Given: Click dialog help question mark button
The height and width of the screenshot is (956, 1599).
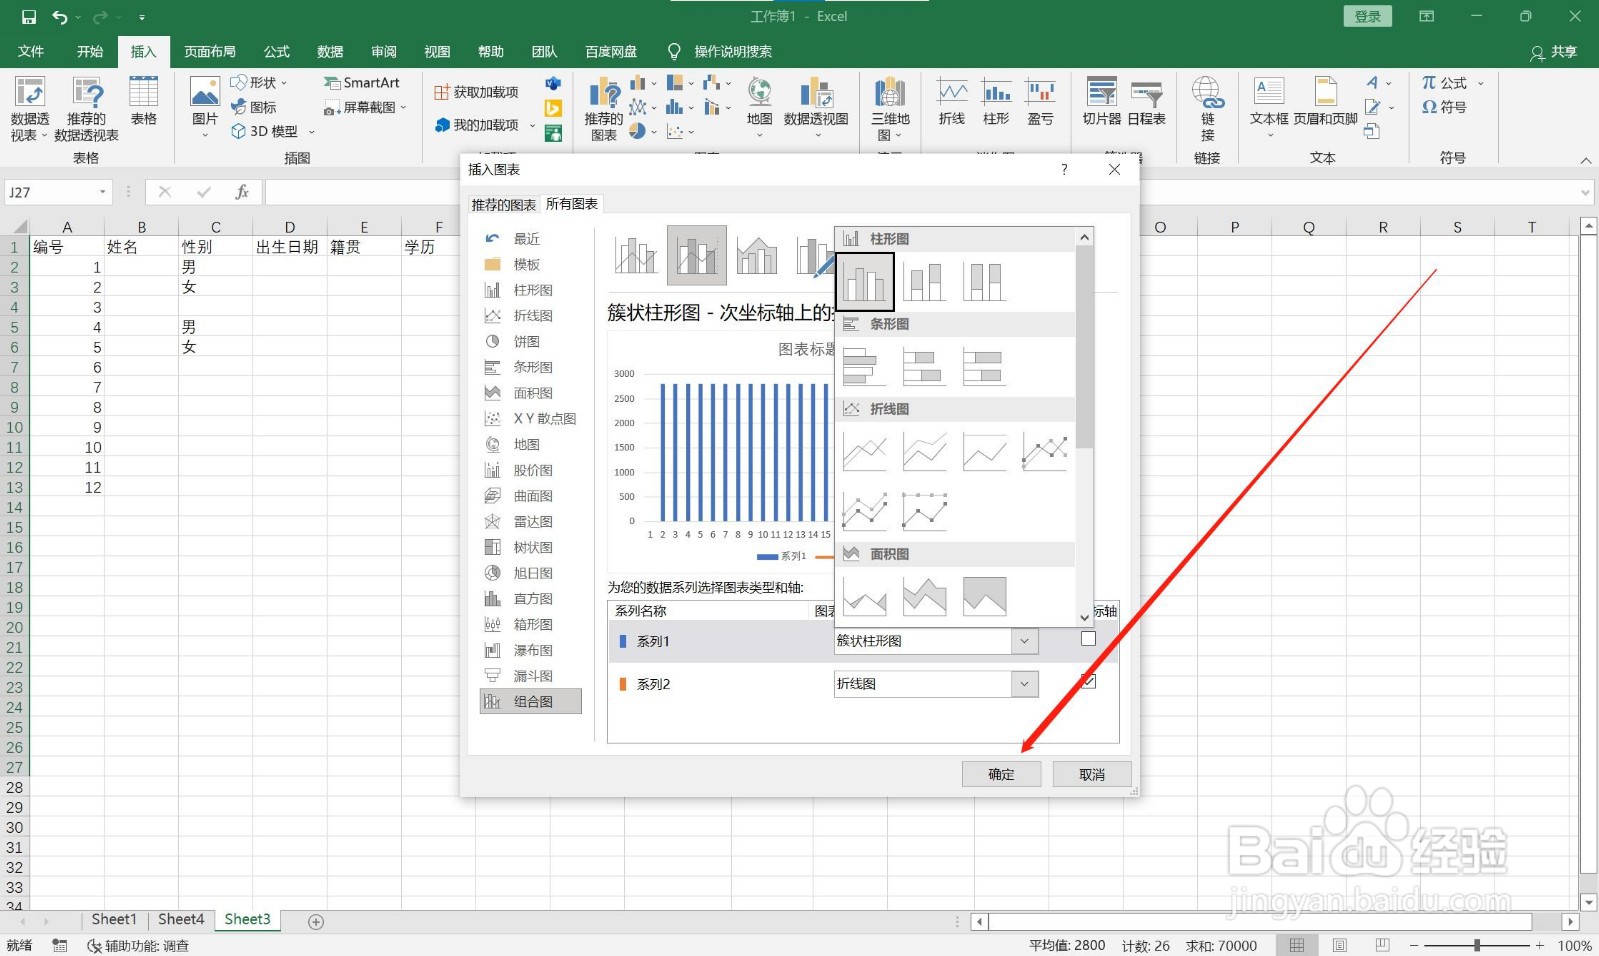Looking at the screenshot, I should click(x=1064, y=170).
